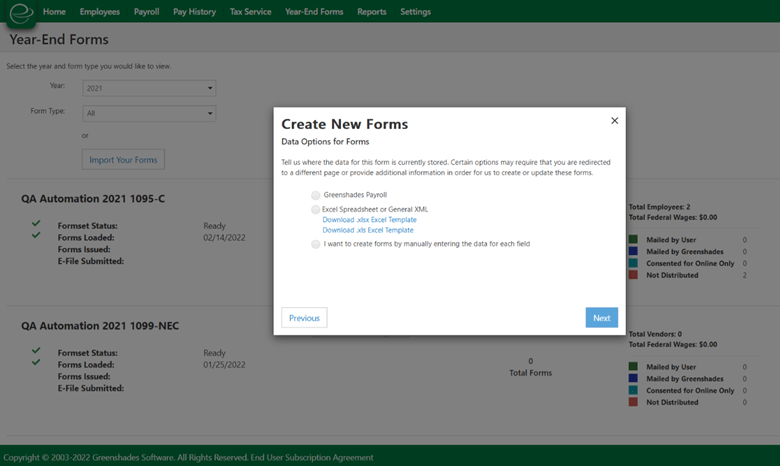Click the Previous button
Screen dimensions: 780x466
pyautogui.click(x=304, y=318)
